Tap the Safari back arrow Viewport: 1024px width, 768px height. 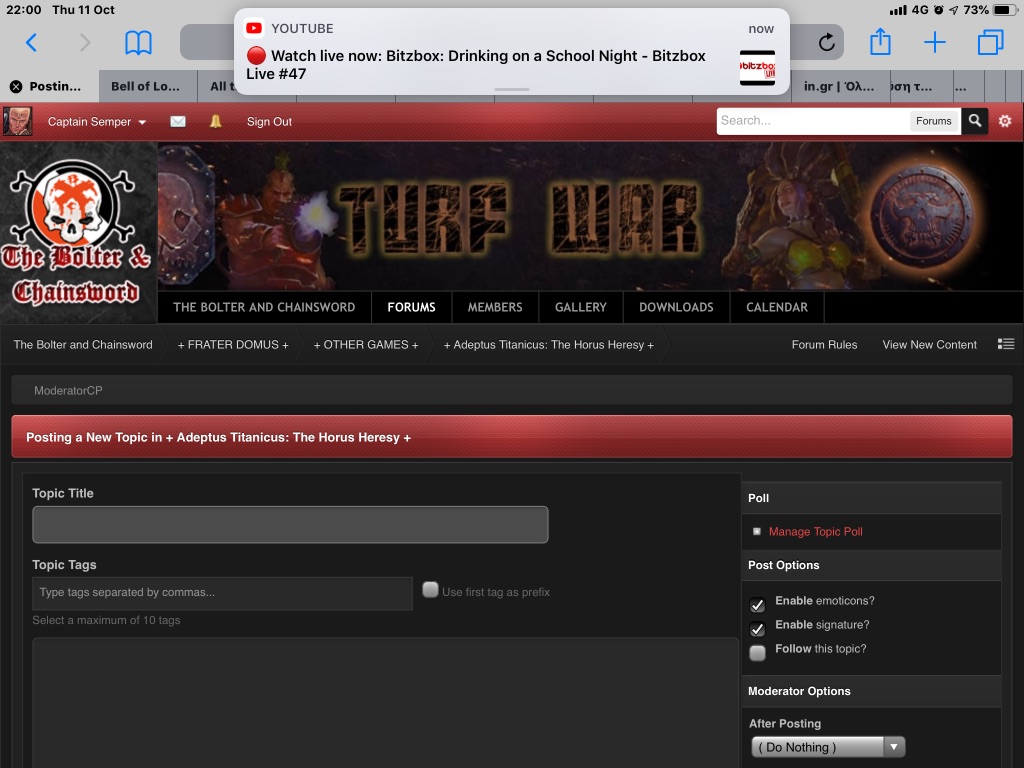(x=31, y=42)
